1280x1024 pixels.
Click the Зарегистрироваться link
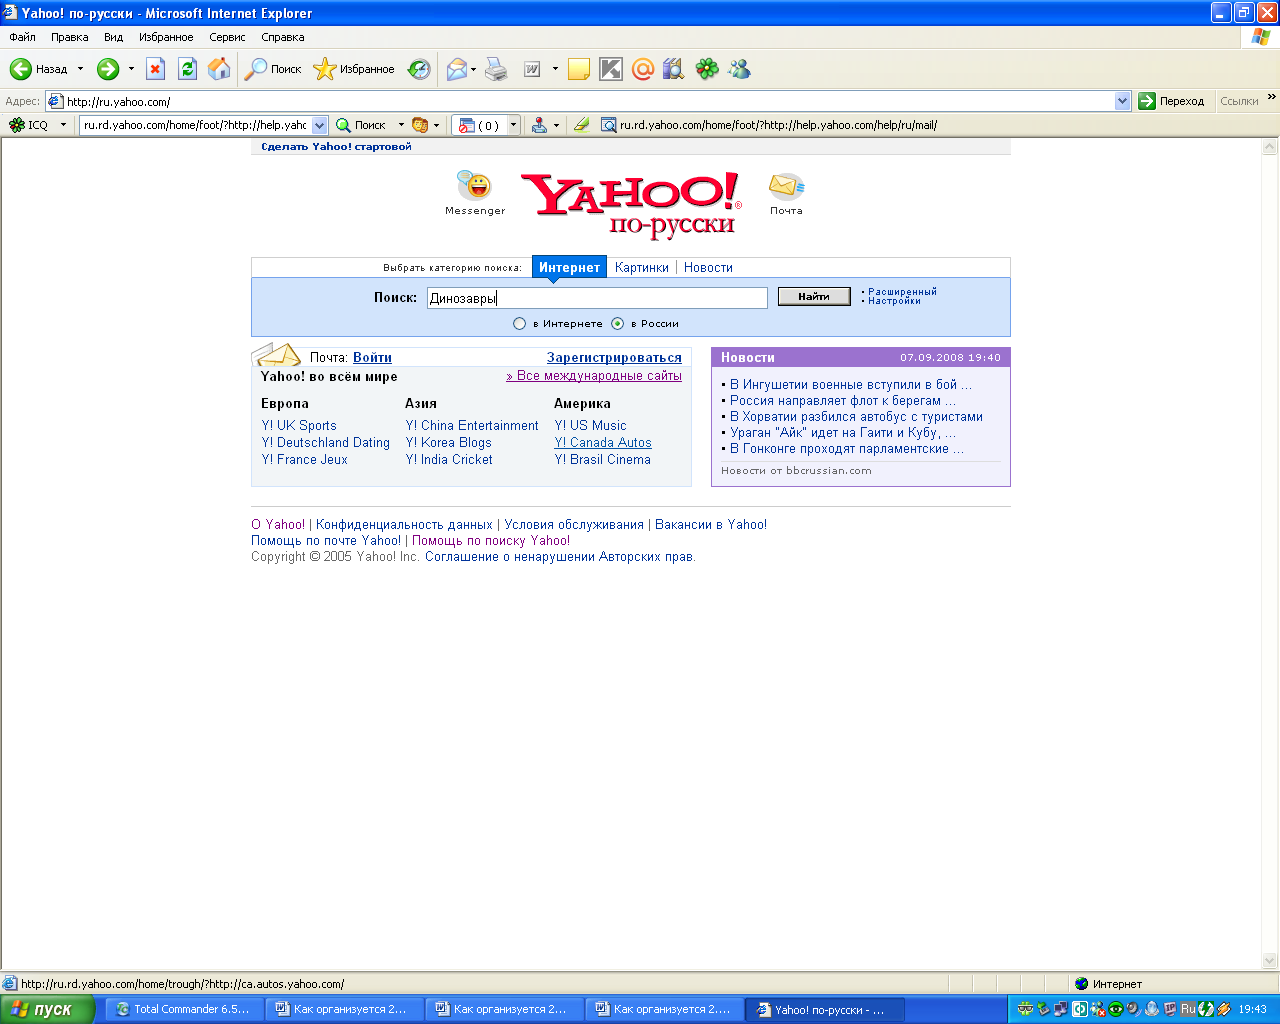coord(614,357)
